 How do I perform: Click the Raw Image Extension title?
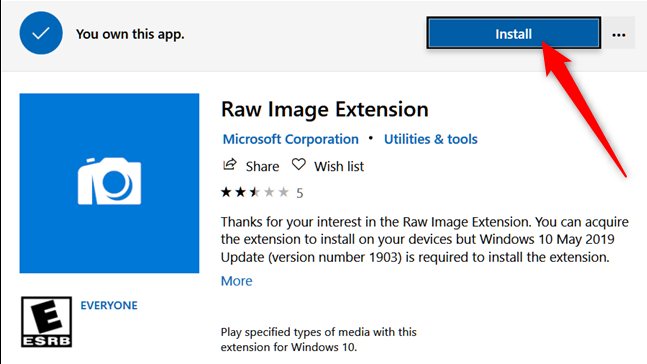(325, 109)
